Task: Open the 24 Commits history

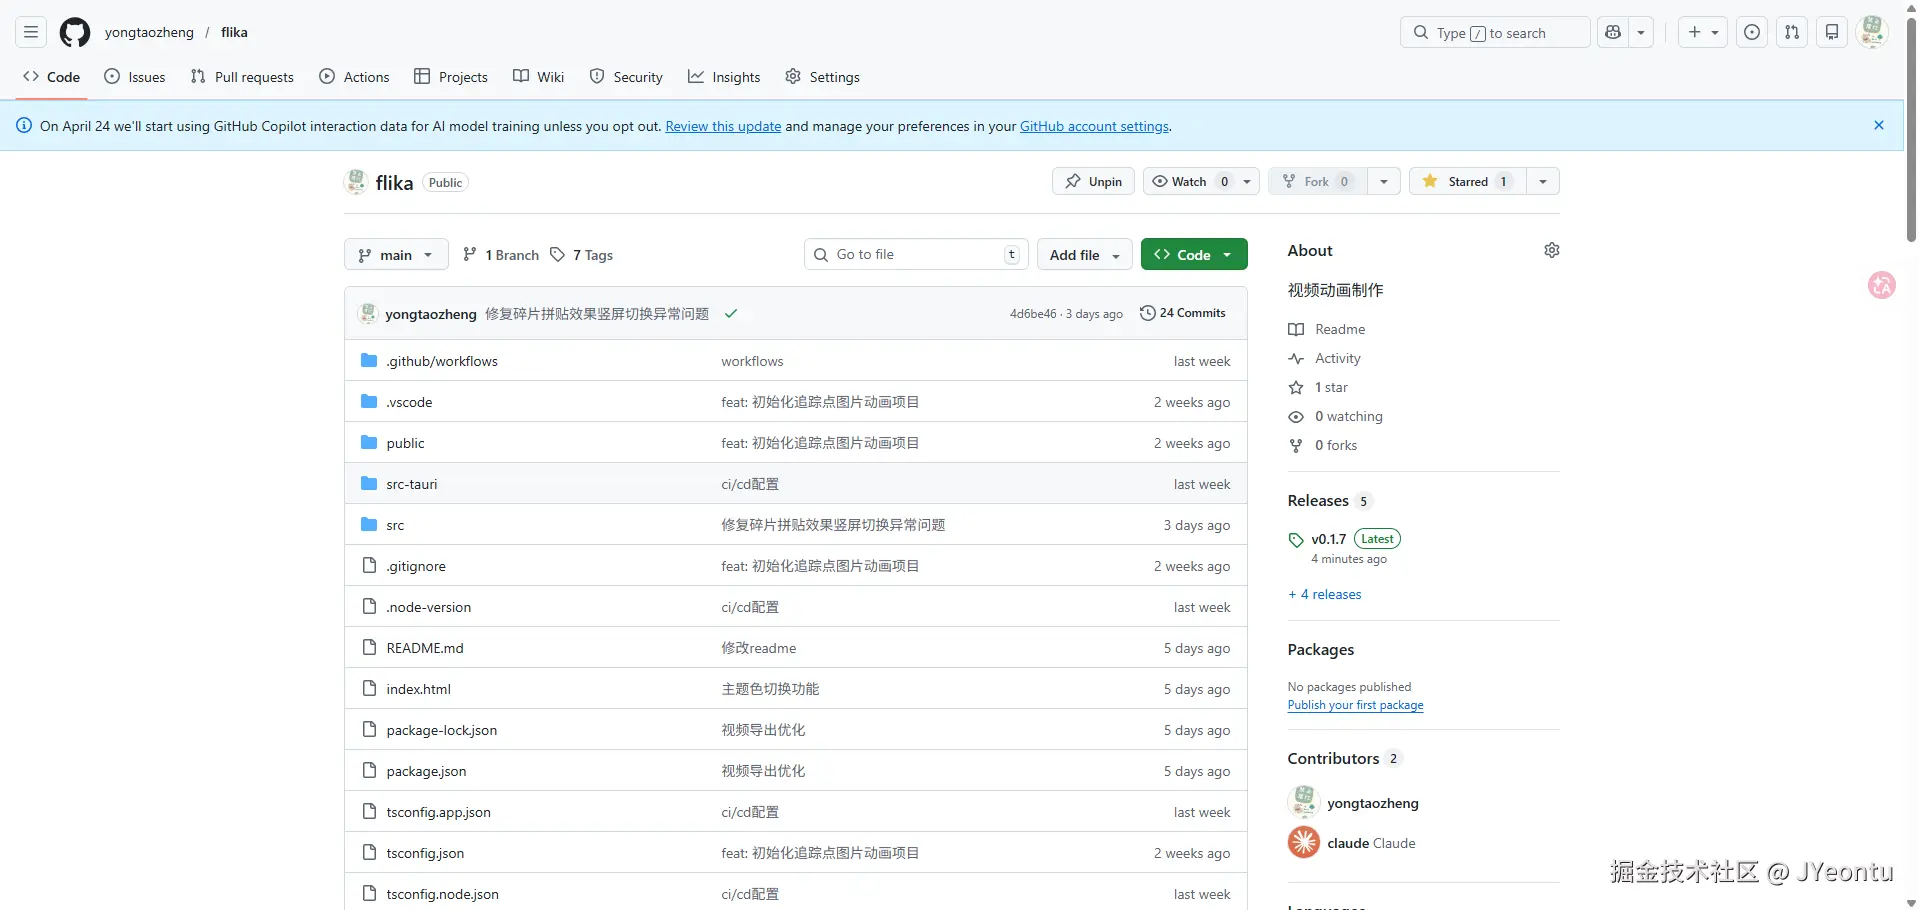Action: (x=1183, y=313)
